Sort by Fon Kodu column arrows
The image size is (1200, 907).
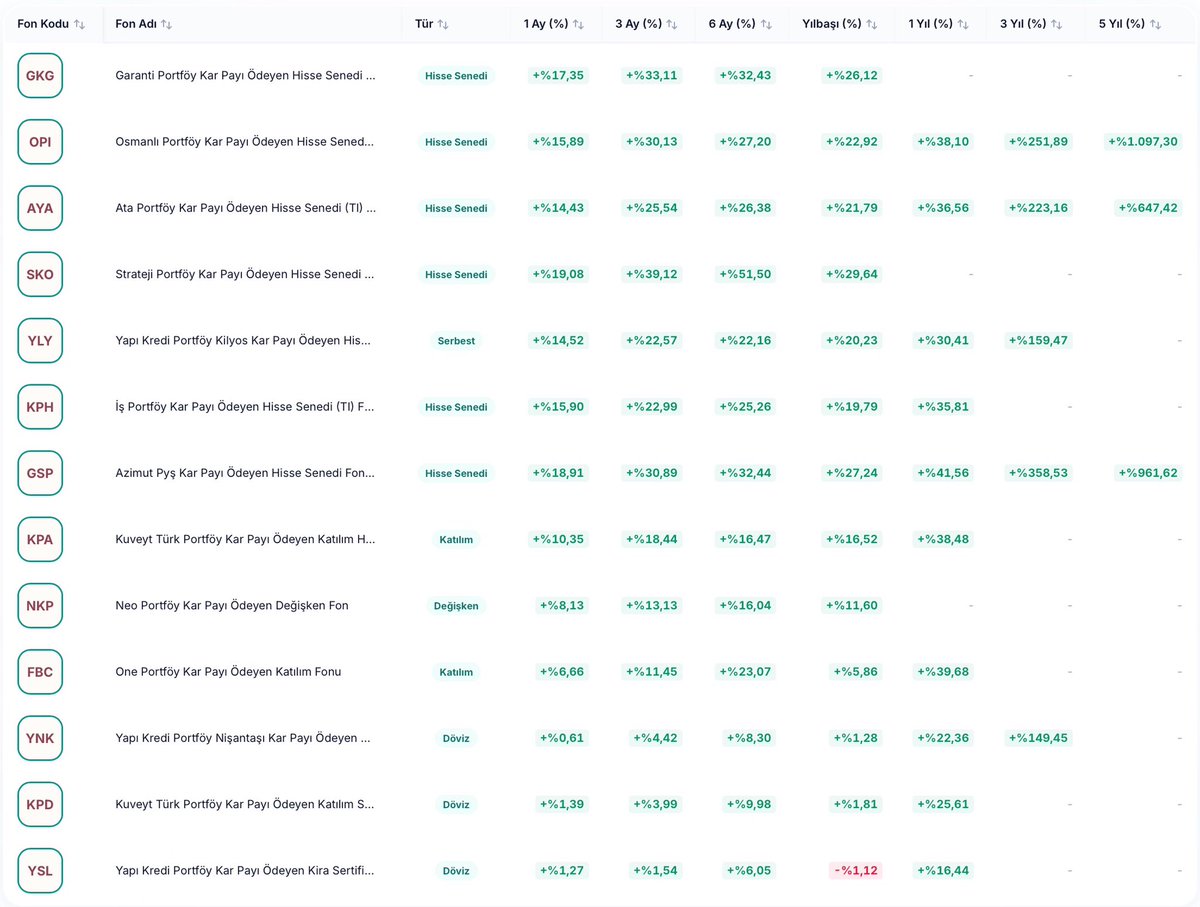pos(80,24)
